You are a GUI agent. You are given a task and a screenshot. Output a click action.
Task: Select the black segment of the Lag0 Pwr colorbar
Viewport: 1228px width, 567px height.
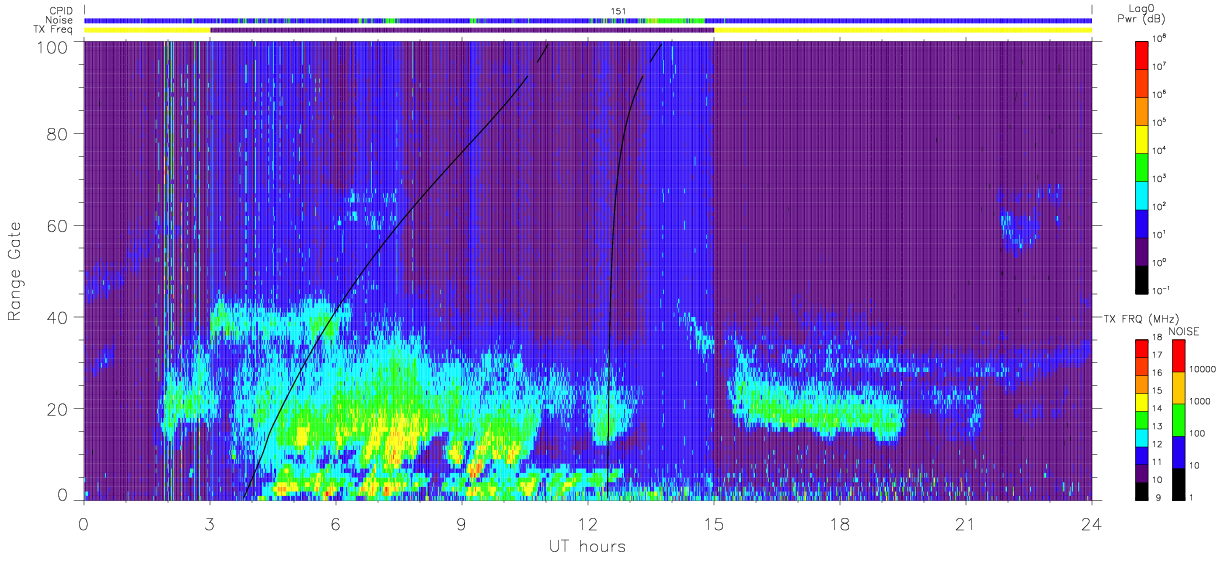(1142, 278)
